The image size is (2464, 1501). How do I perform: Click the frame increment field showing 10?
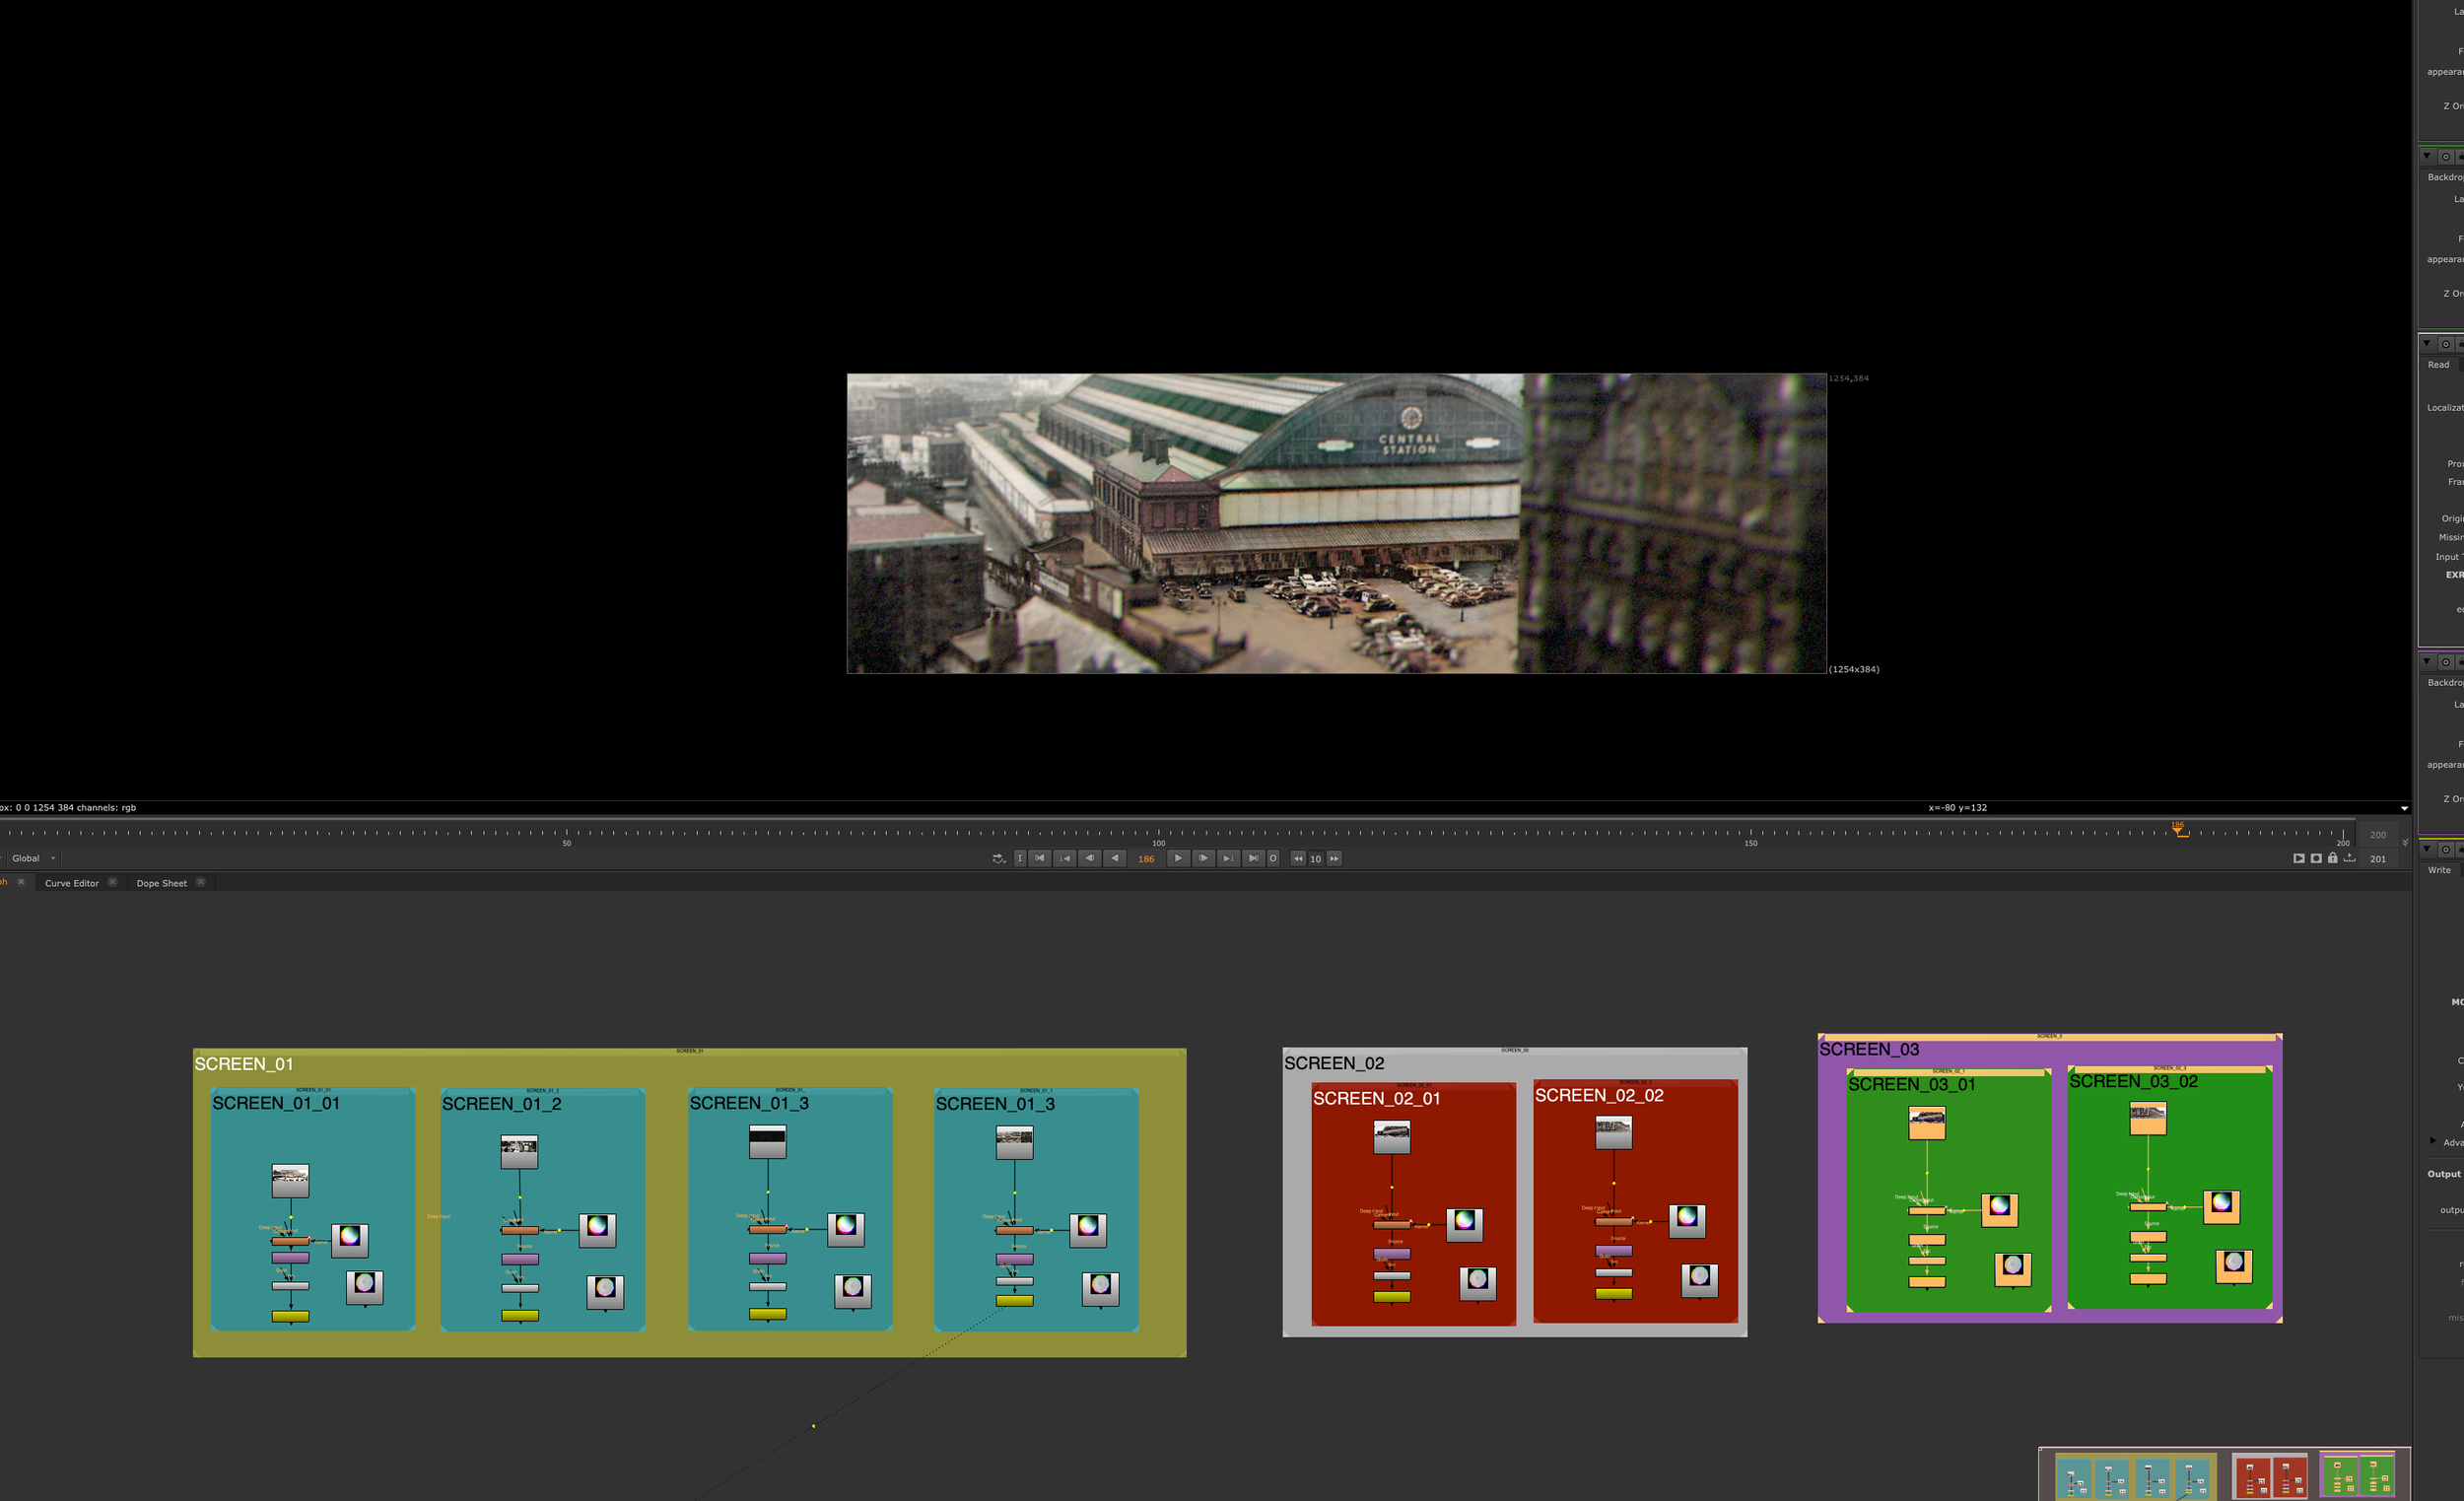1316,859
